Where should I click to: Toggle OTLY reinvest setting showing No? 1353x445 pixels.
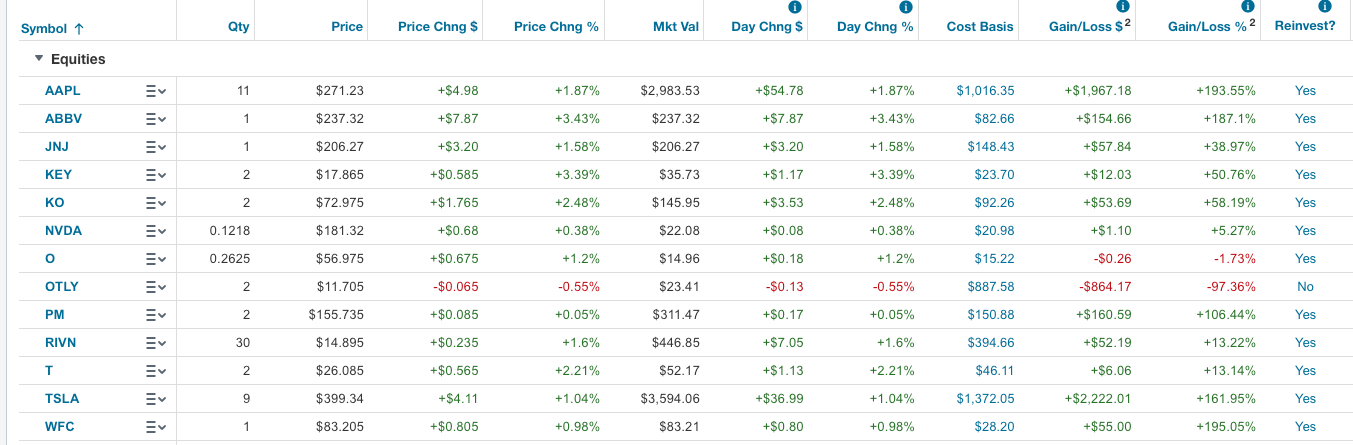tap(1305, 287)
